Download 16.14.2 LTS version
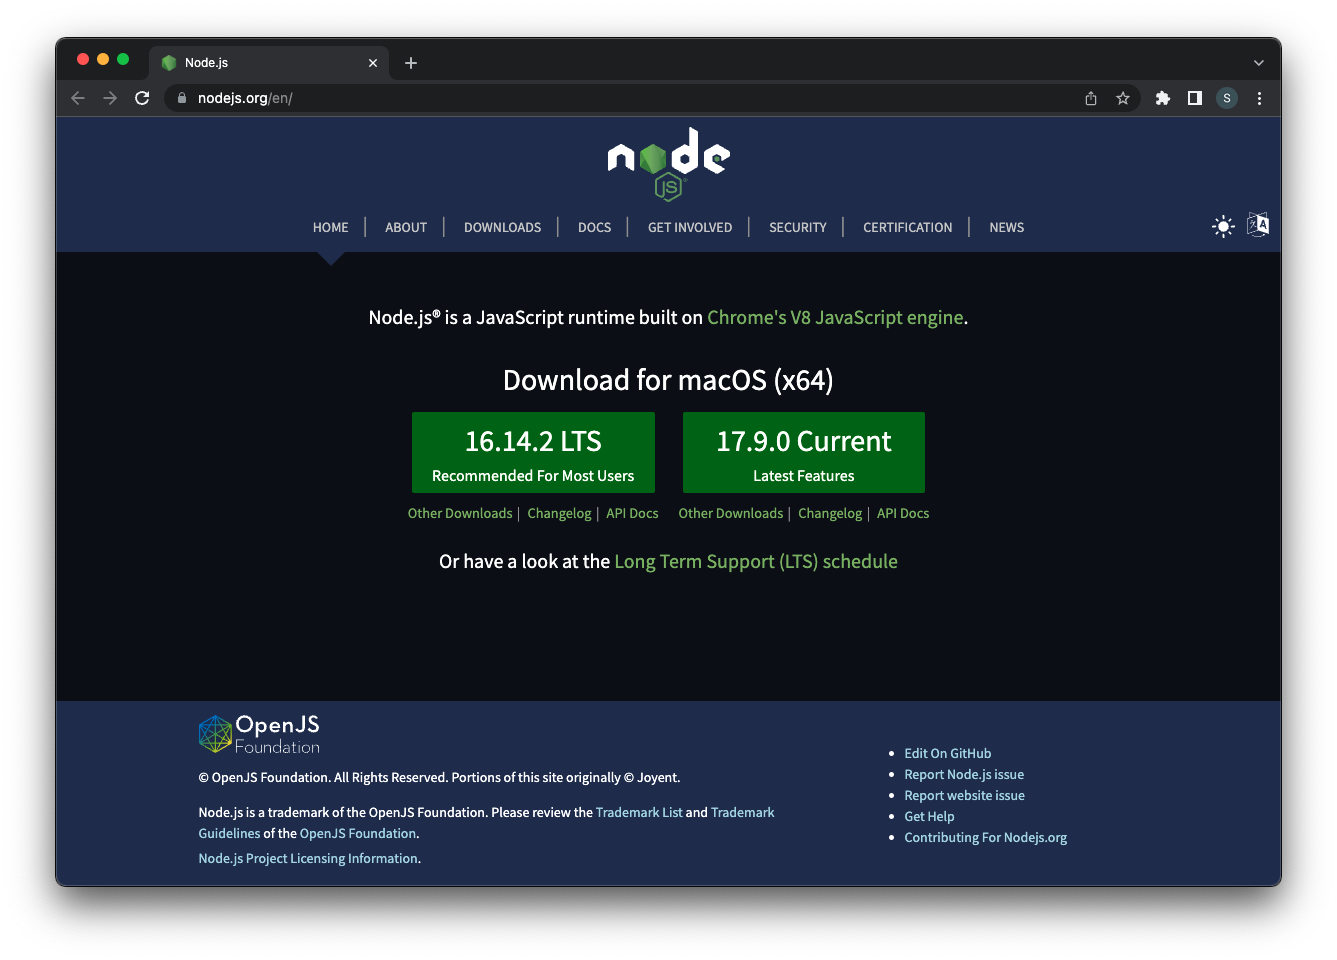 pyautogui.click(x=533, y=452)
